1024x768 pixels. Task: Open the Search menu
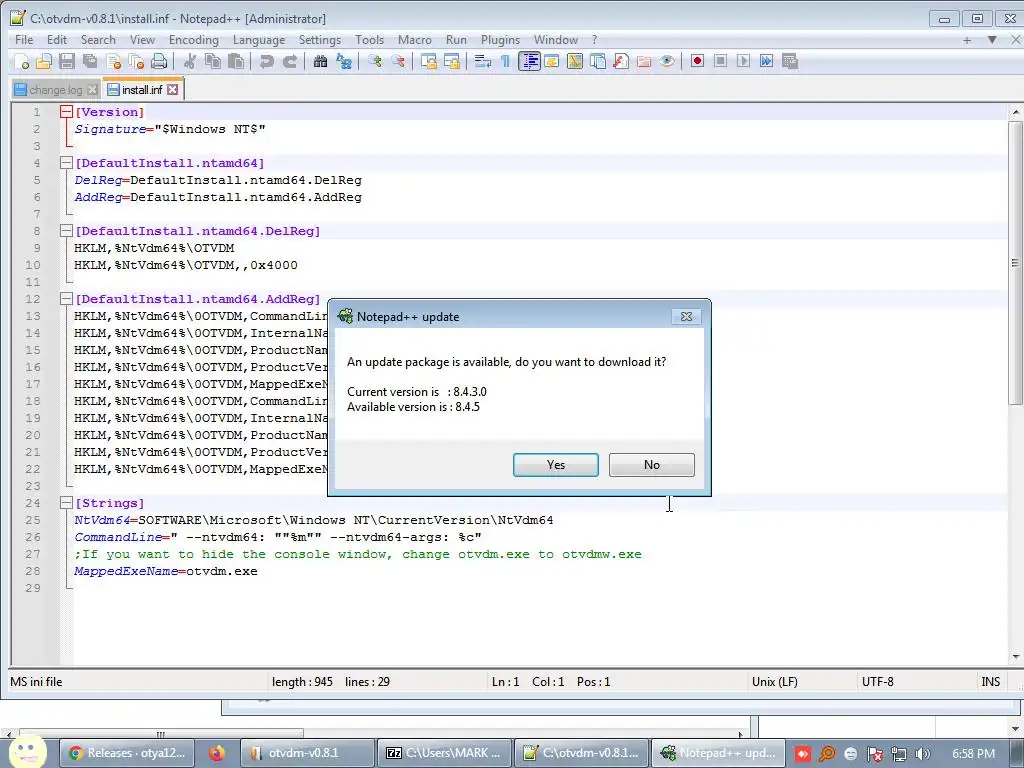pos(98,40)
